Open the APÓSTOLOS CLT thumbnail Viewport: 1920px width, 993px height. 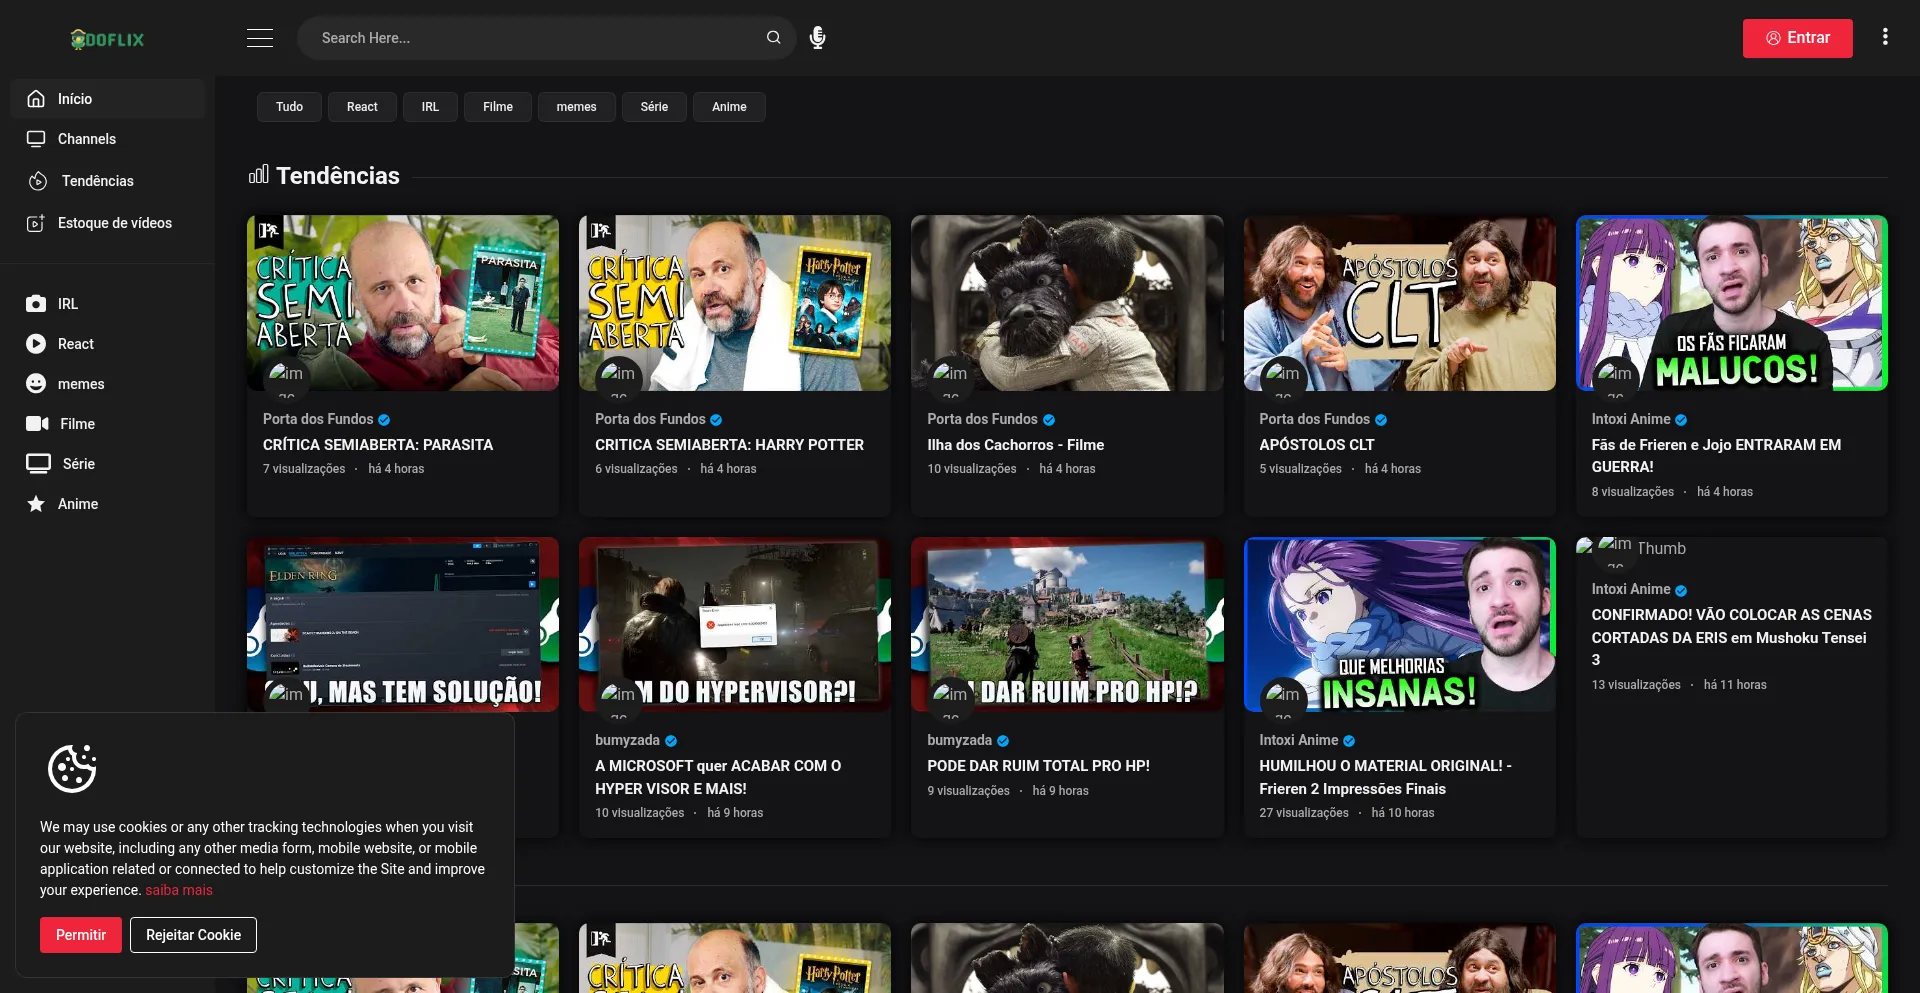click(x=1400, y=303)
